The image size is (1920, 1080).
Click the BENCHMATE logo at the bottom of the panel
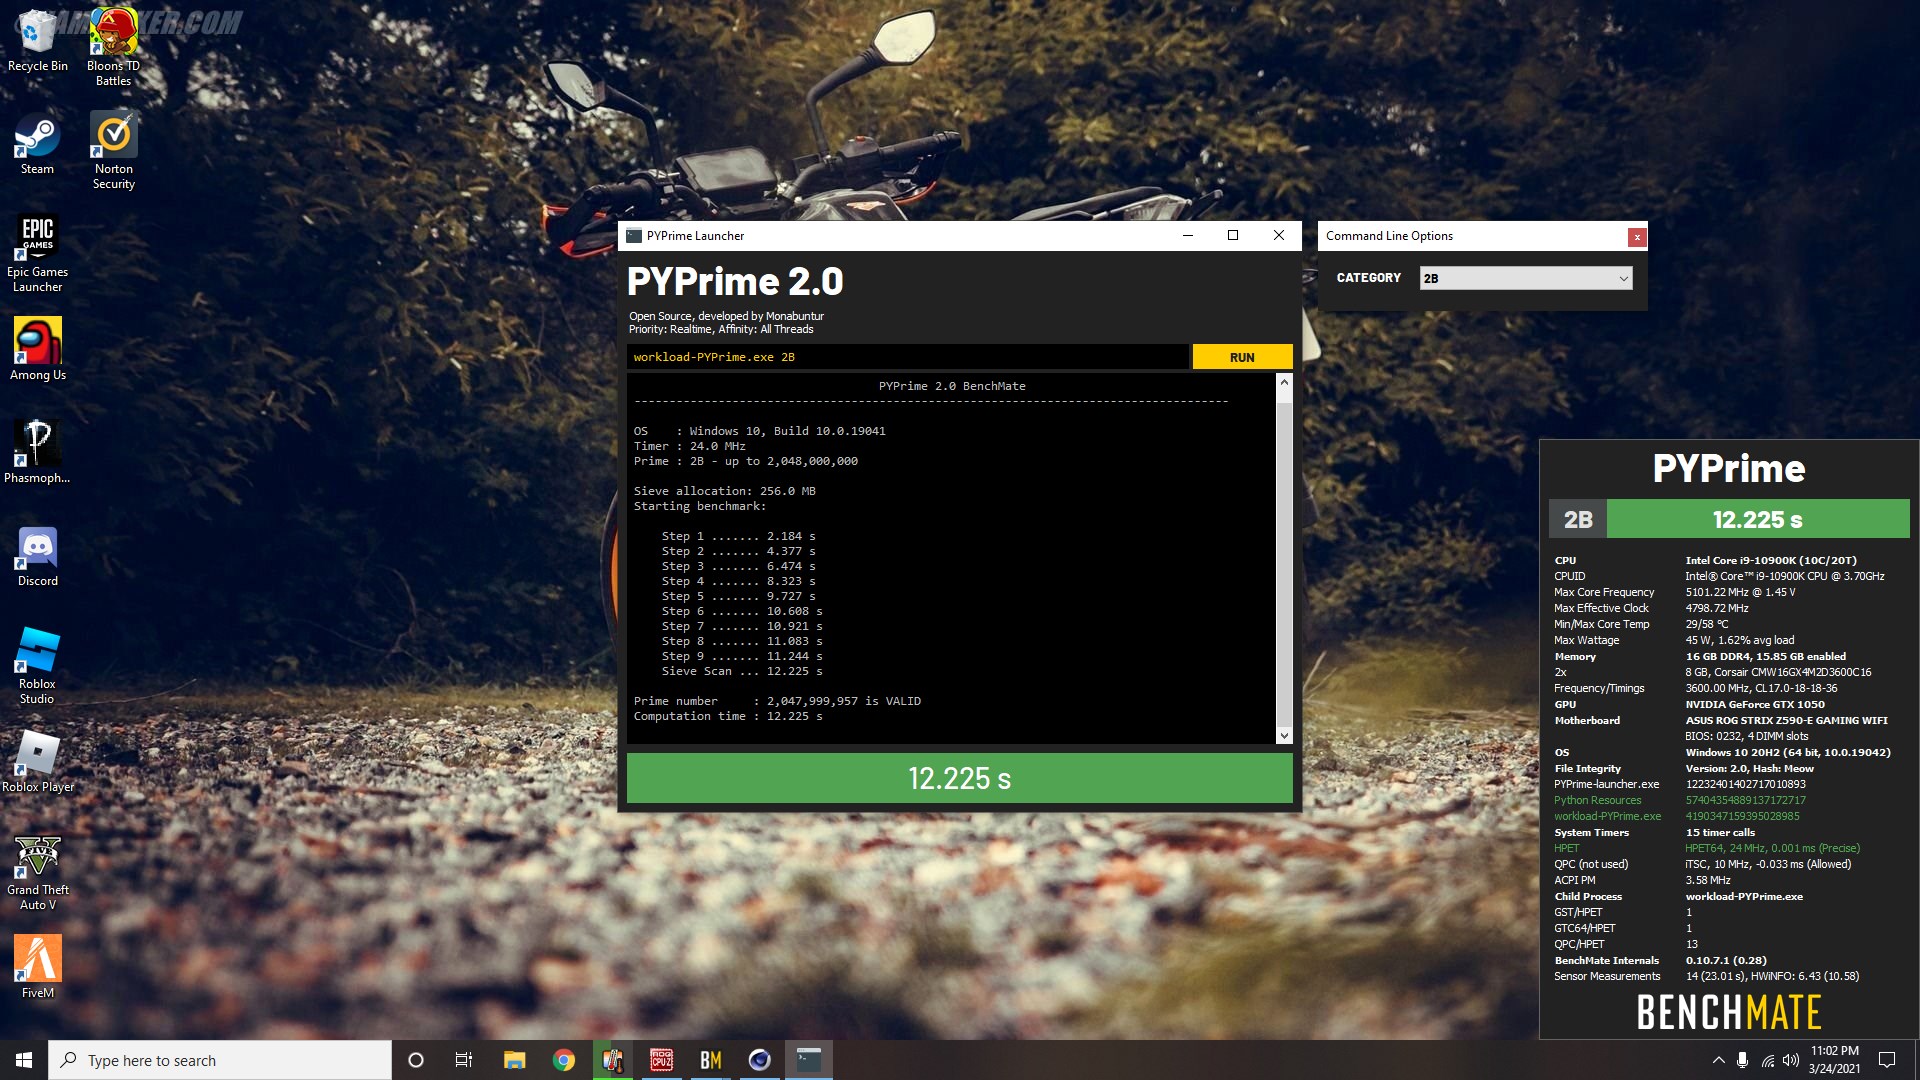click(x=1729, y=1012)
